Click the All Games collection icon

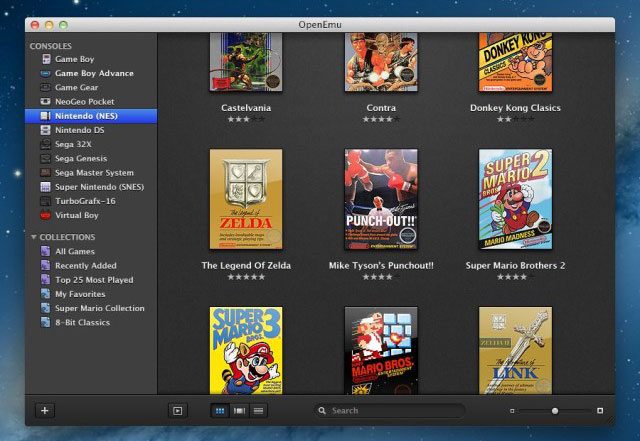(x=46, y=251)
